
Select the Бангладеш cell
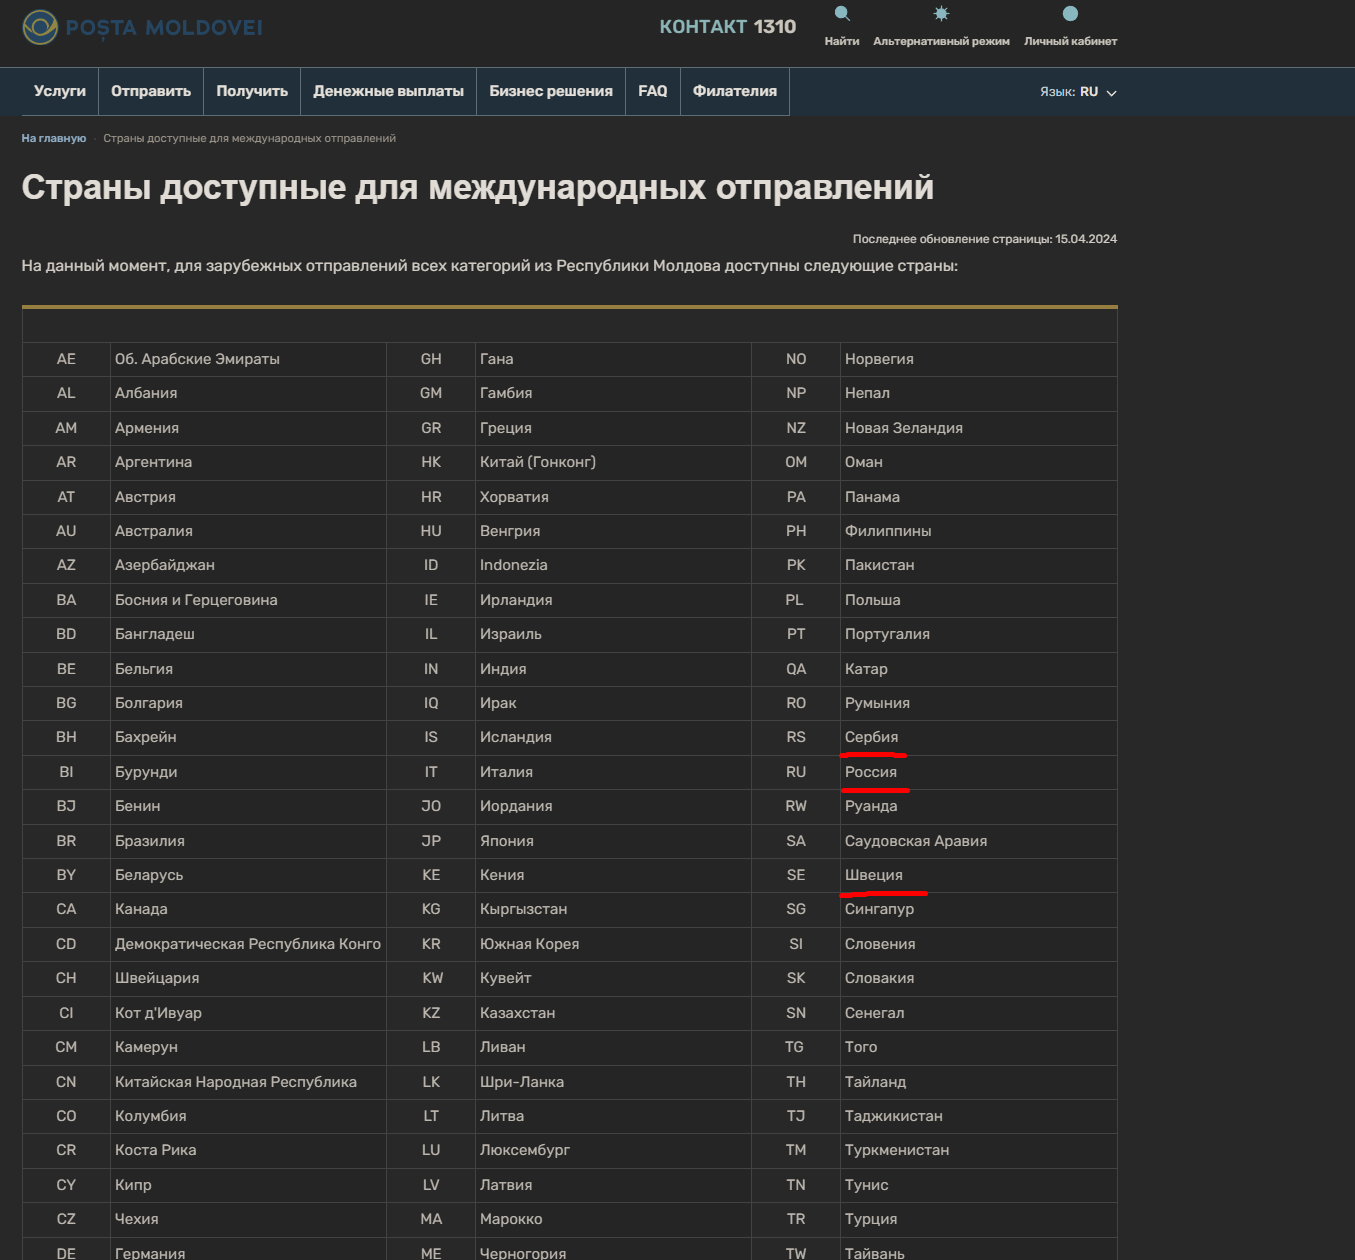(x=248, y=634)
